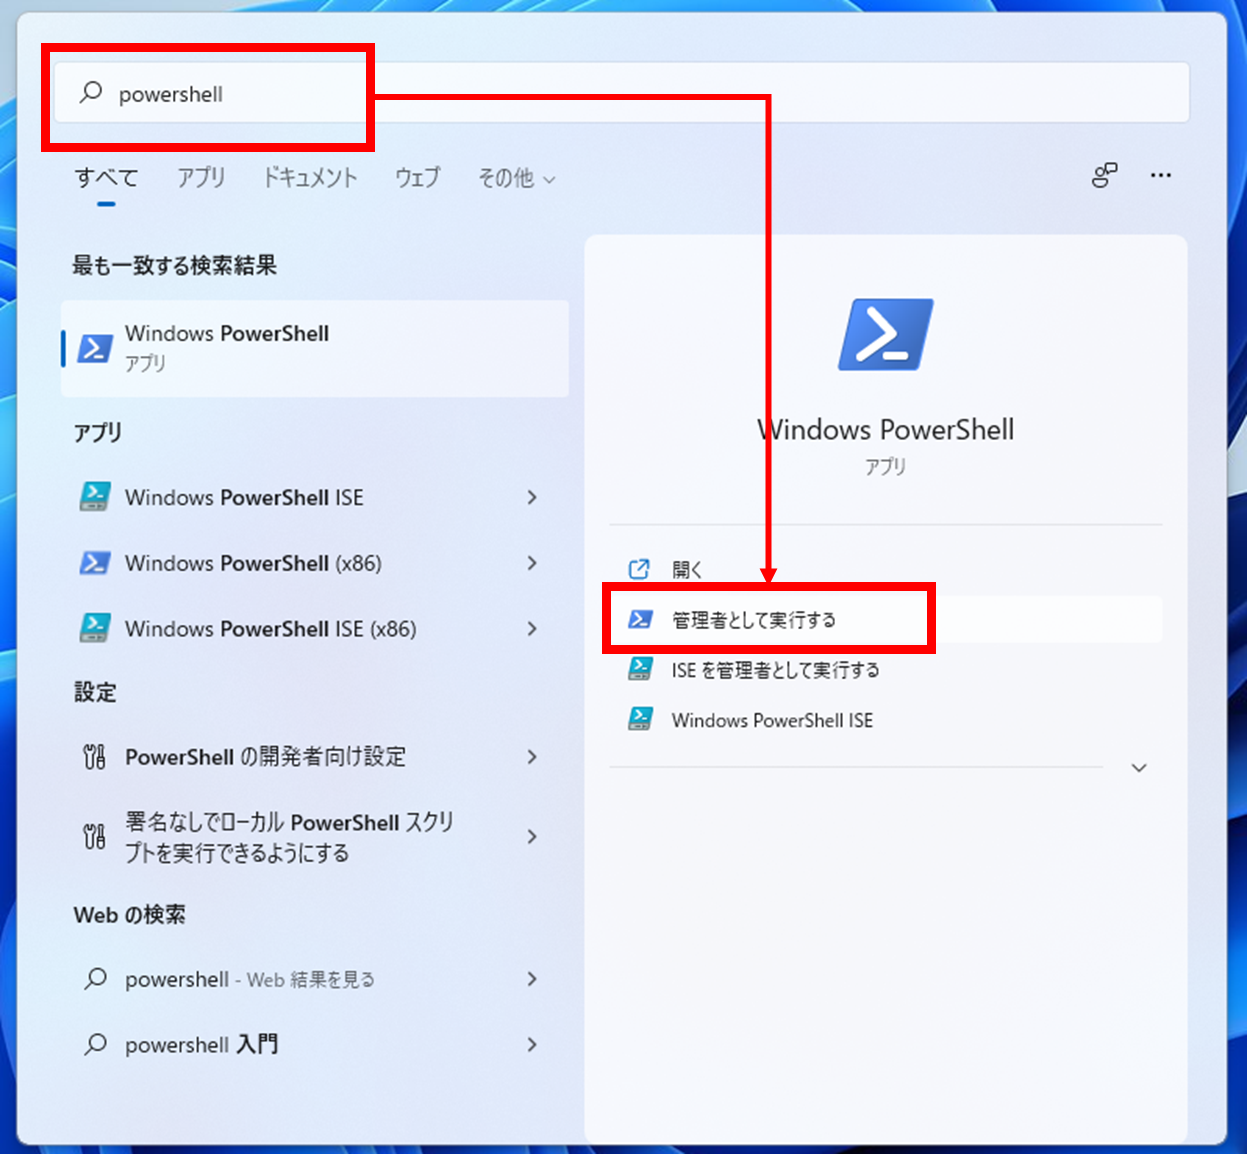Image resolution: width=1247 pixels, height=1154 pixels.
Task: Click search icon beside powershell 入門
Action: tap(95, 1044)
